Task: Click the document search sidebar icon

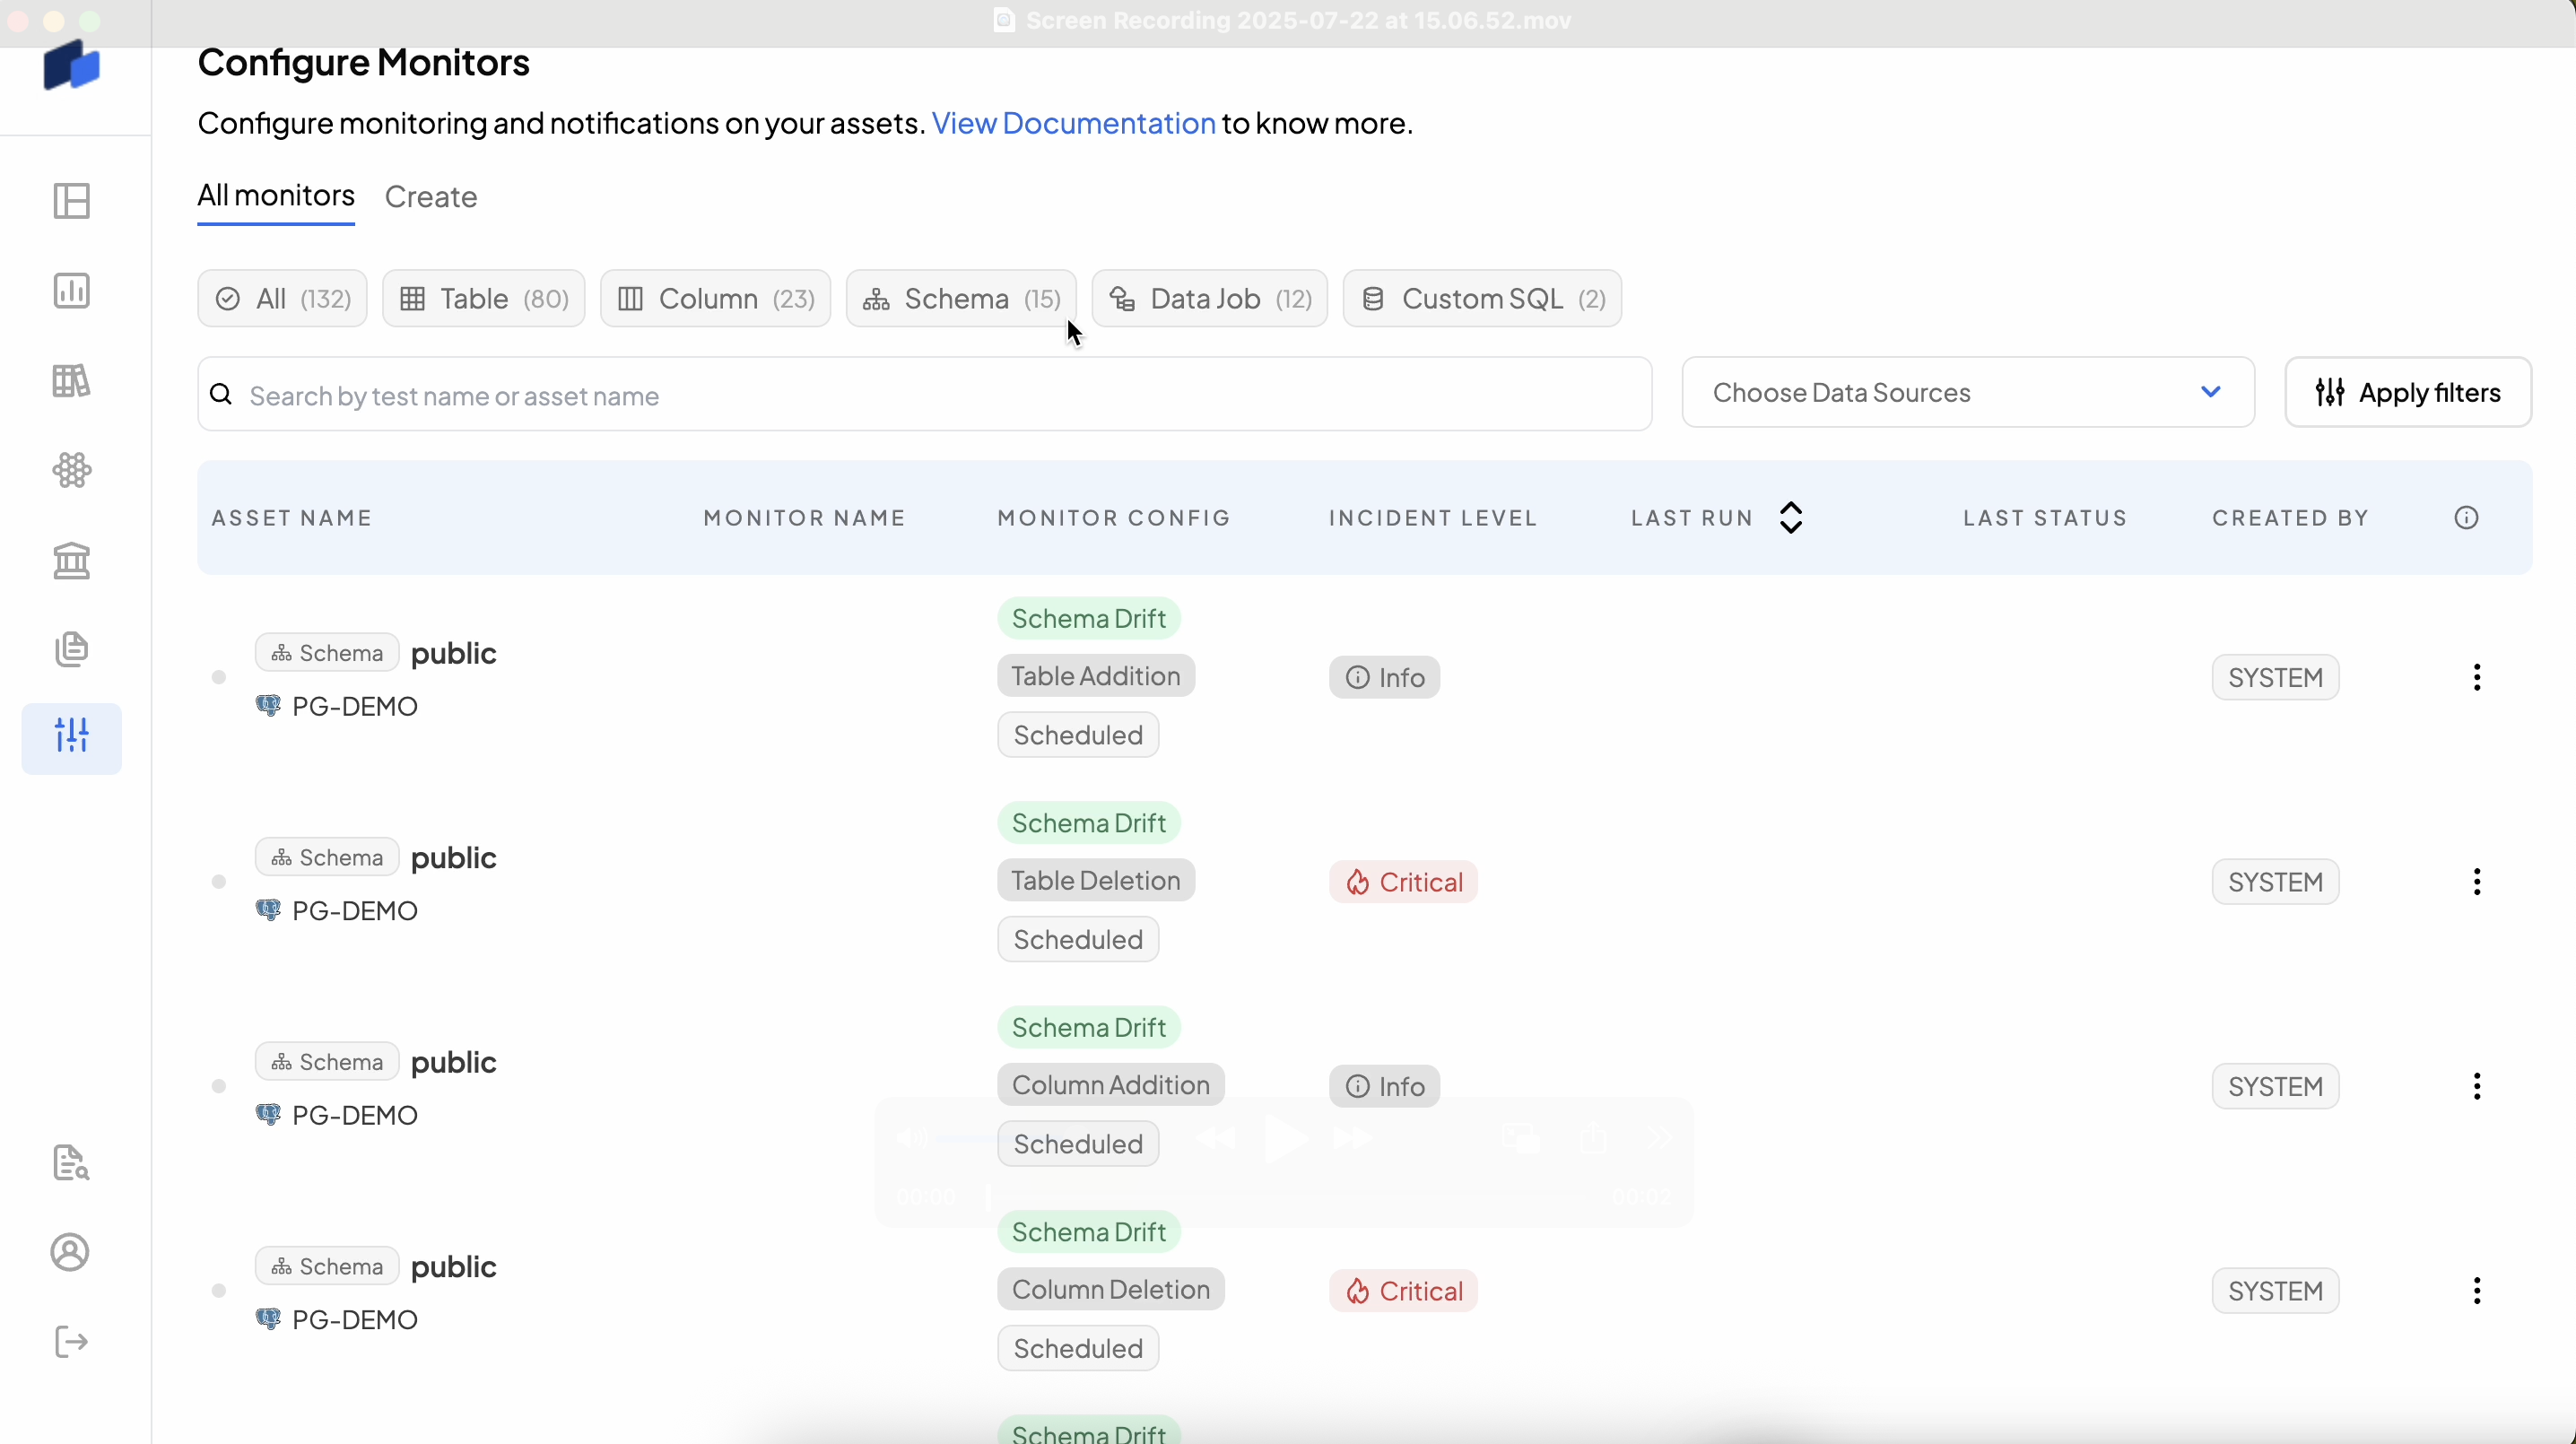Action: point(71,1163)
